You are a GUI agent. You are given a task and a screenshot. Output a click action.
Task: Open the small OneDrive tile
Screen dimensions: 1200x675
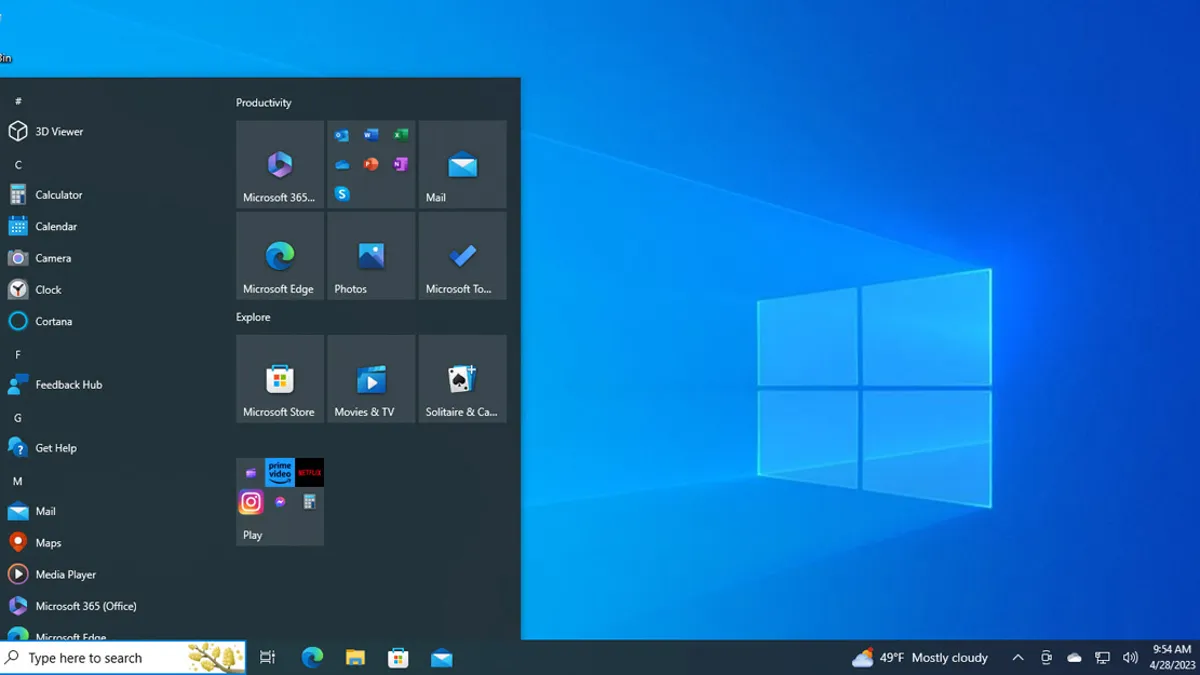[342, 164]
